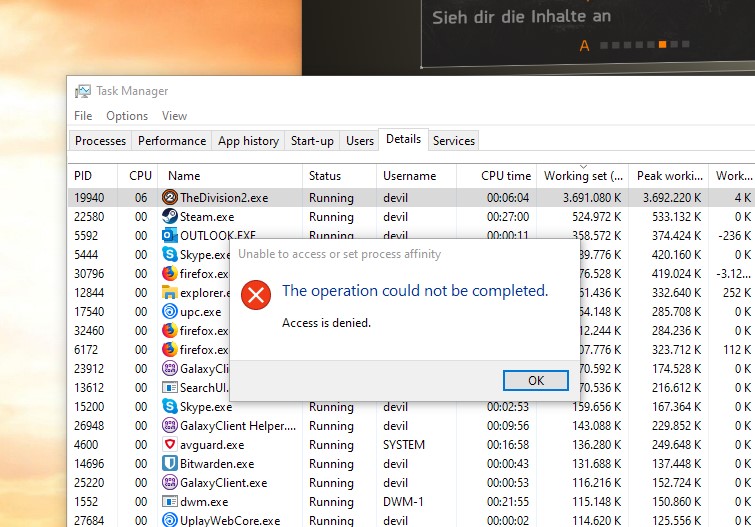
Task: Click the GalaxyClient icon in PID 23912 row
Action: [x=169, y=369]
